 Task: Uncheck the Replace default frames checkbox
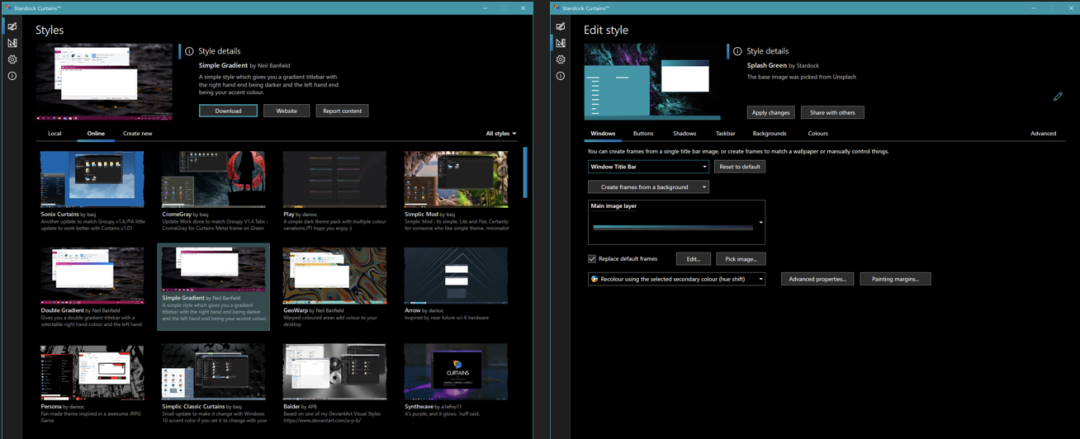click(592, 258)
